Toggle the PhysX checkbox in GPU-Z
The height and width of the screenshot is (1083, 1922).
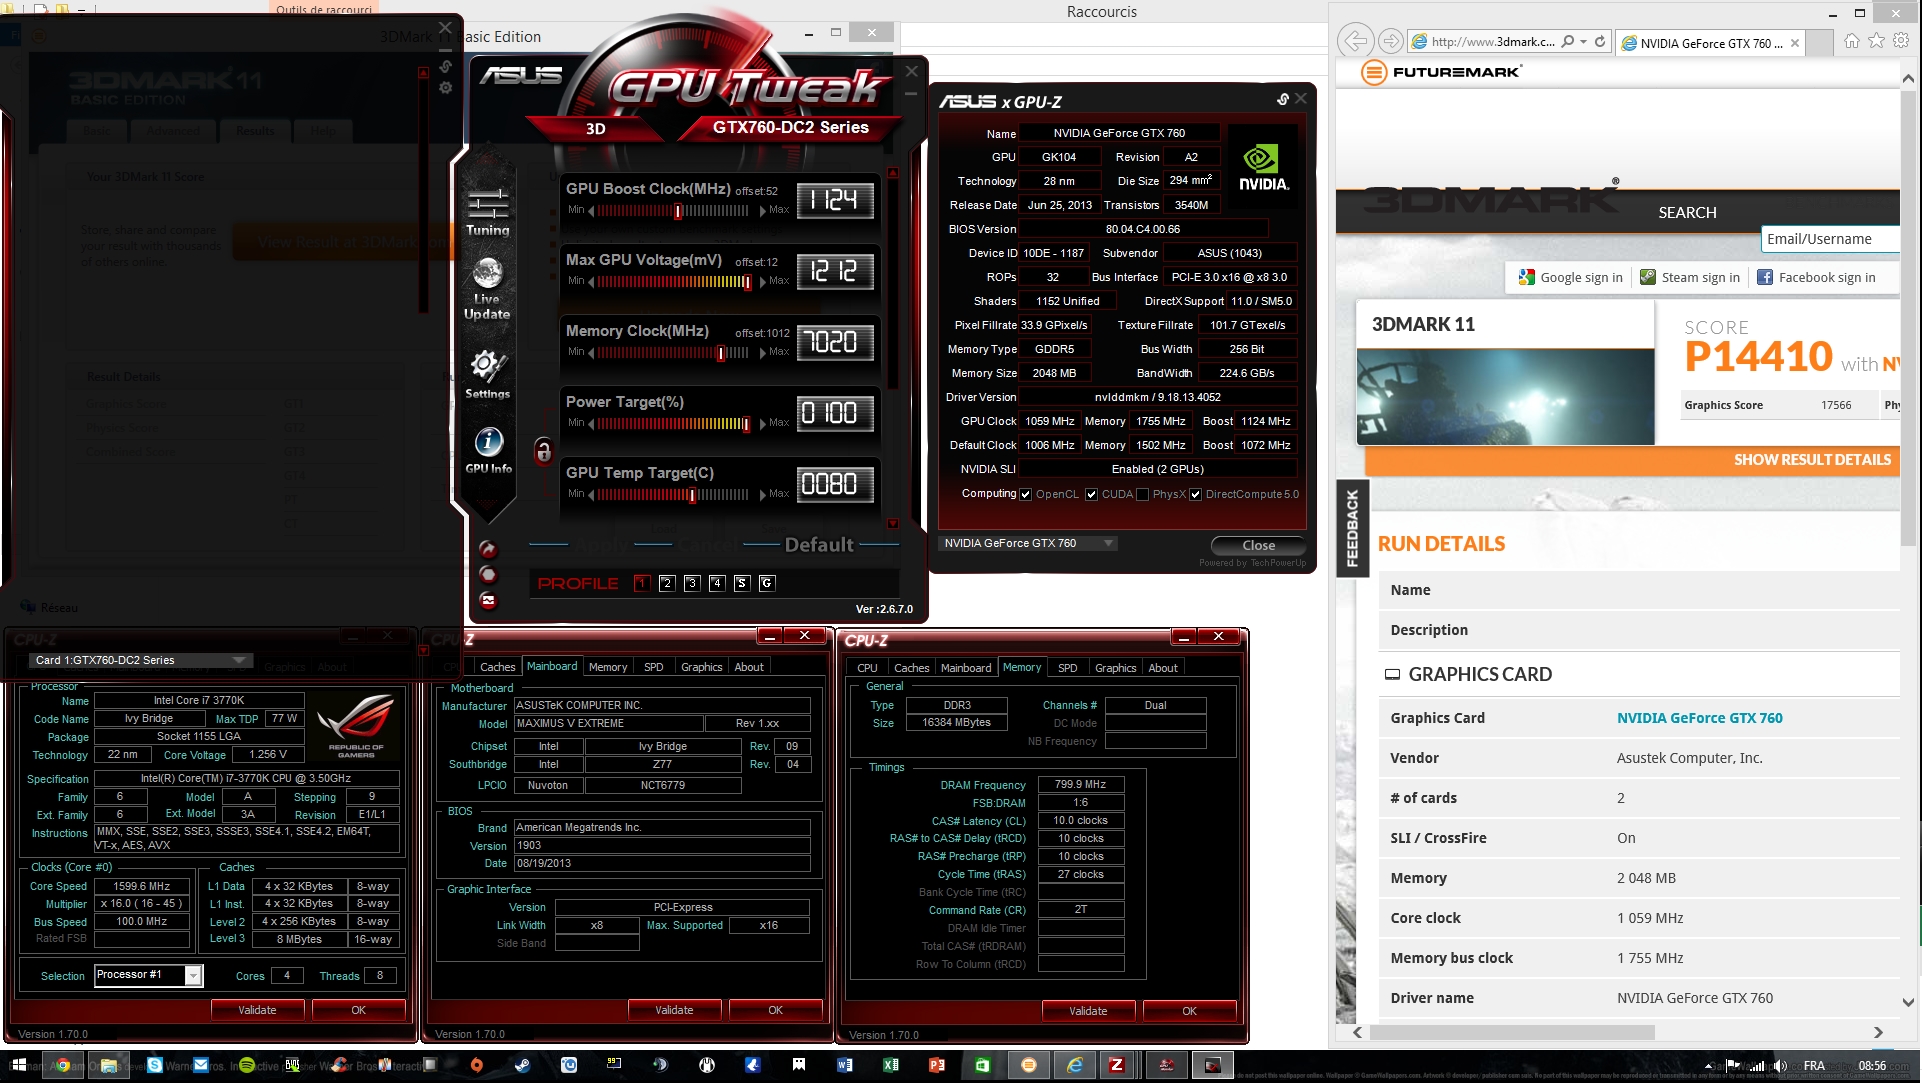point(1142,494)
